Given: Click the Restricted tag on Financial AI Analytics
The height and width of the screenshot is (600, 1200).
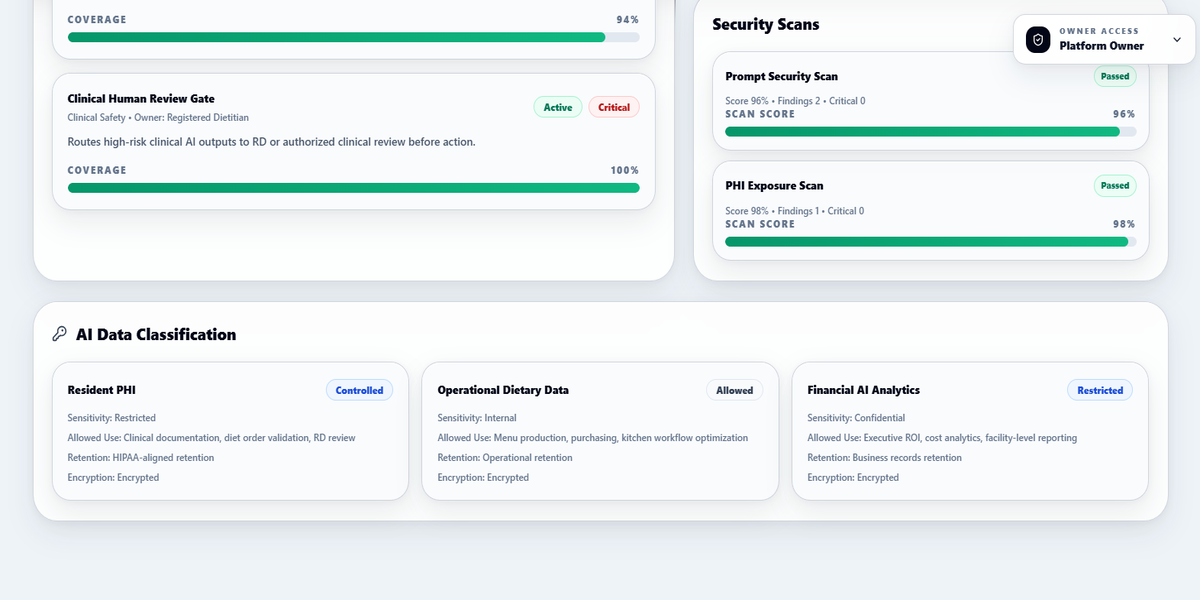Looking at the screenshot, I should point(1100,390).
